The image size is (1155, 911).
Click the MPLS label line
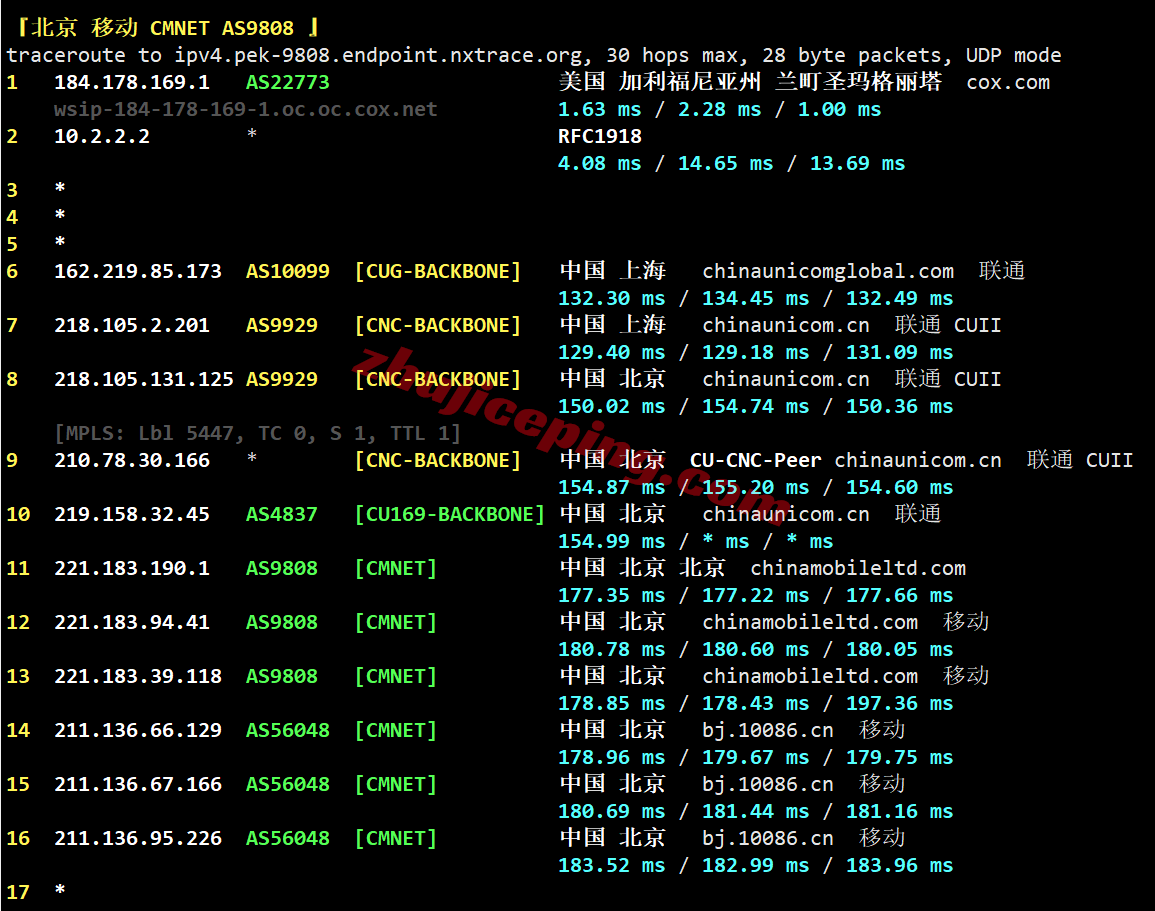click(x=258, y=433)
